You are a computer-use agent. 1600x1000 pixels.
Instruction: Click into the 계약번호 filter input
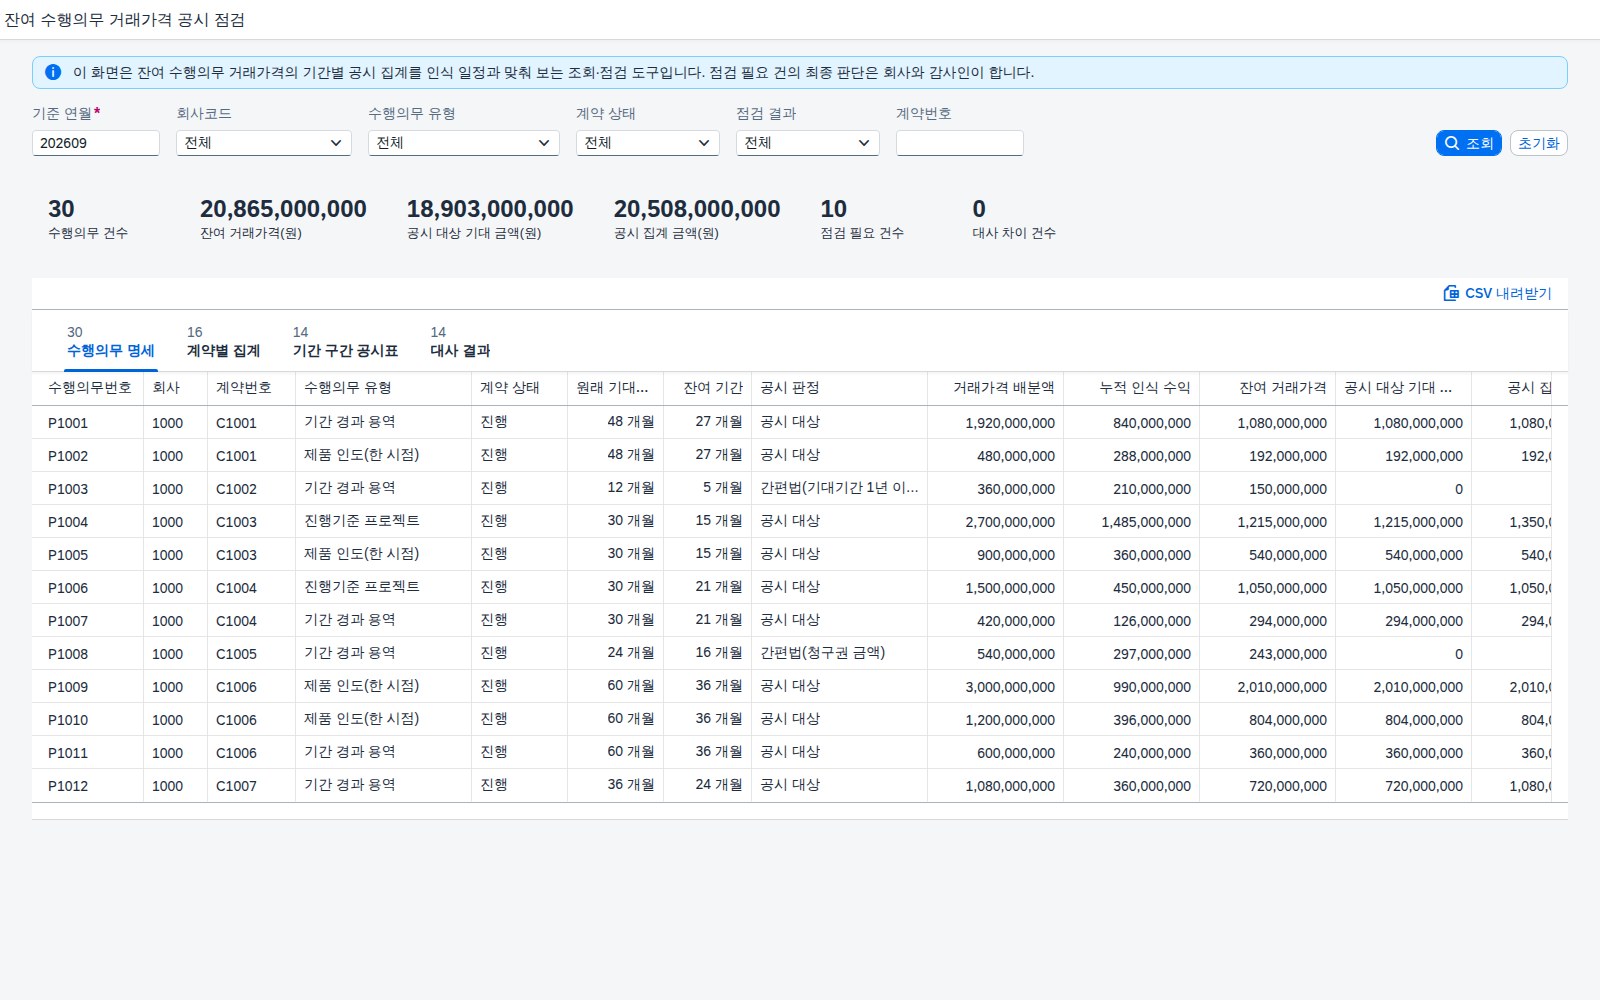click(x=960, y=143)
